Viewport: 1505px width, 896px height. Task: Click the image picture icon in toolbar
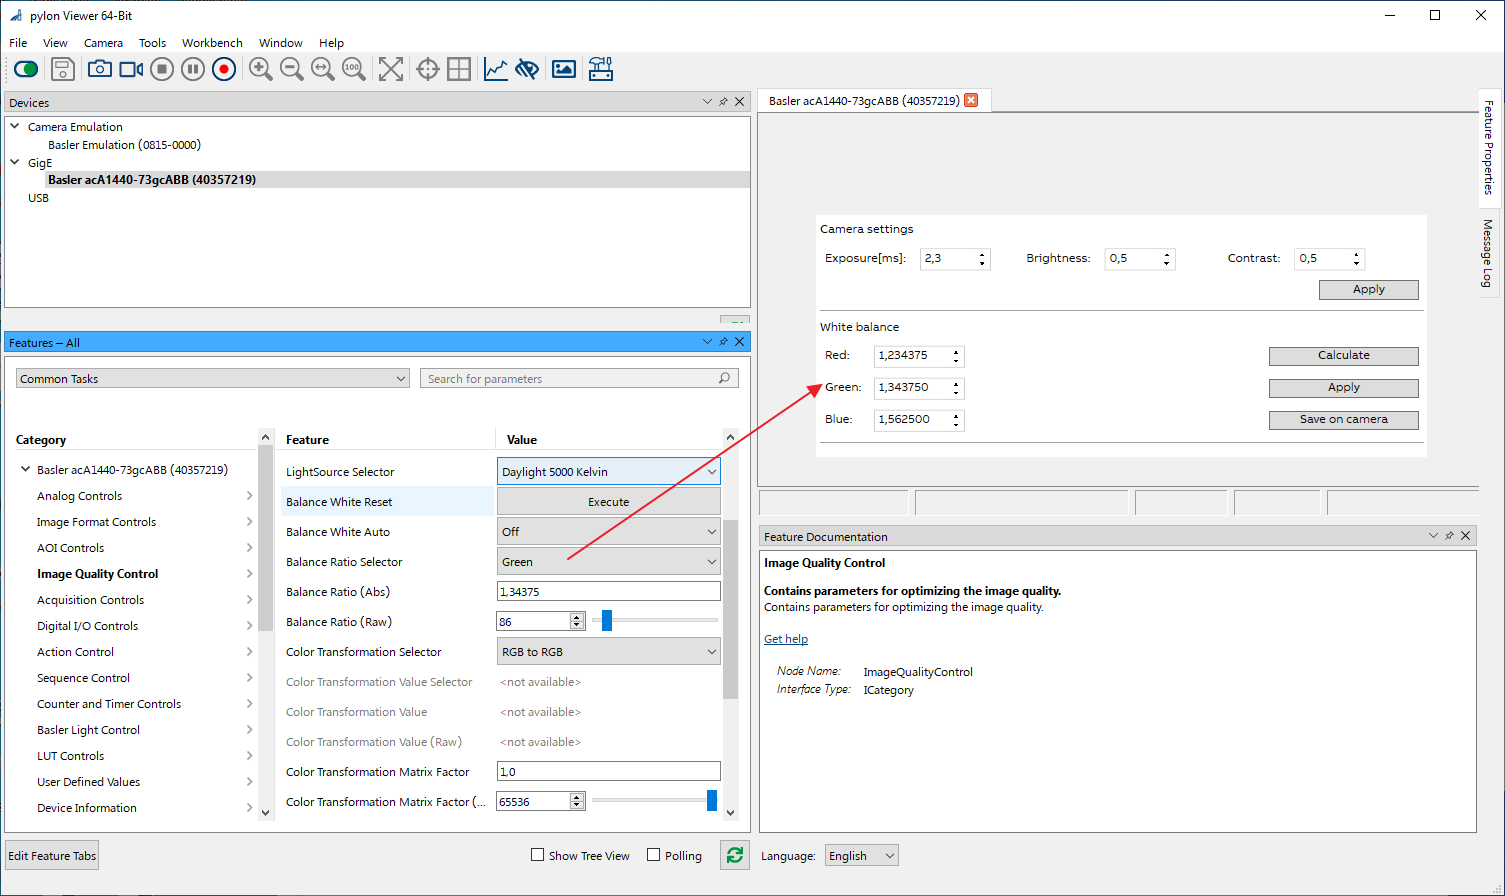click(x=564, y=69)
